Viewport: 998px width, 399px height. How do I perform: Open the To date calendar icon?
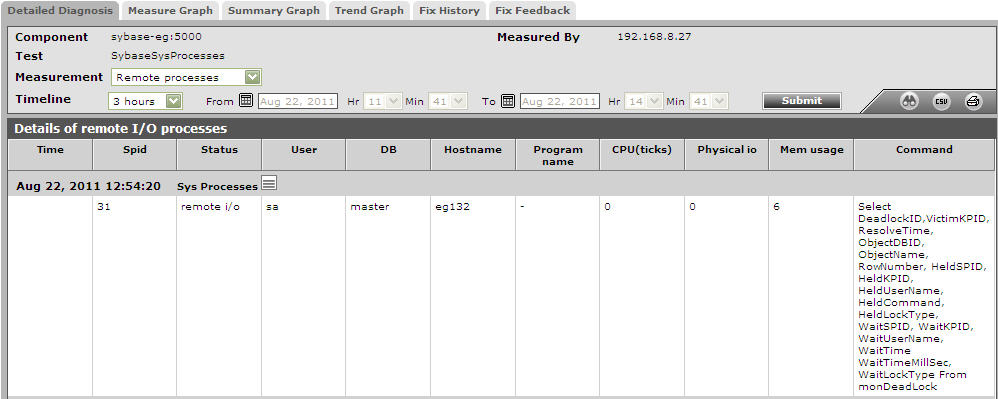click(507, 101)
